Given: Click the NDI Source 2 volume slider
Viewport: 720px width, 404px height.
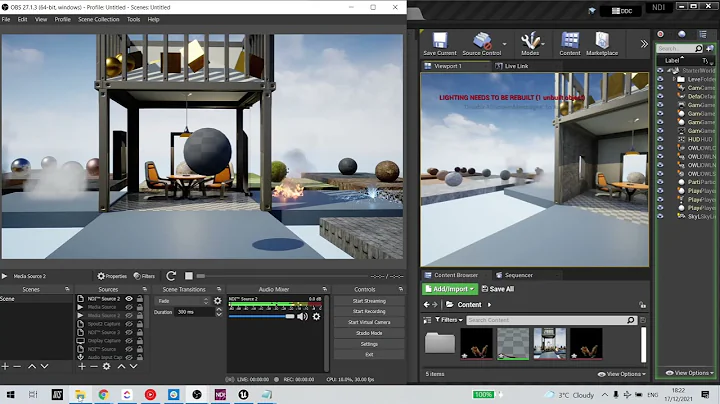Looking at the screenshot, I should (261, 316).
